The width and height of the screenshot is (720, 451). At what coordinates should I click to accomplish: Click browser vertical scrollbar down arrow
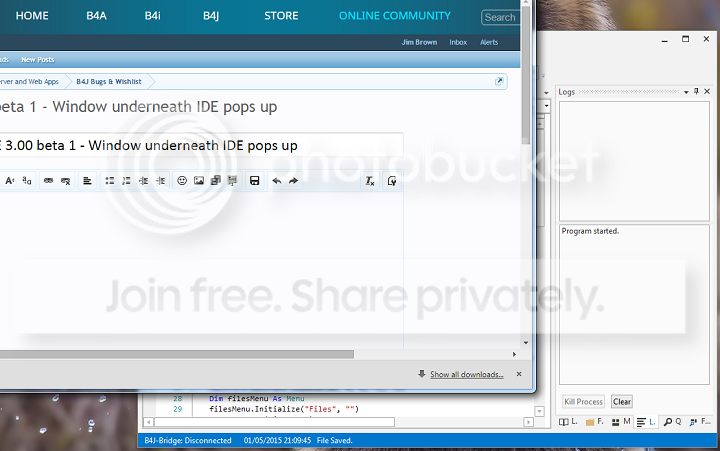coord(526,343)
